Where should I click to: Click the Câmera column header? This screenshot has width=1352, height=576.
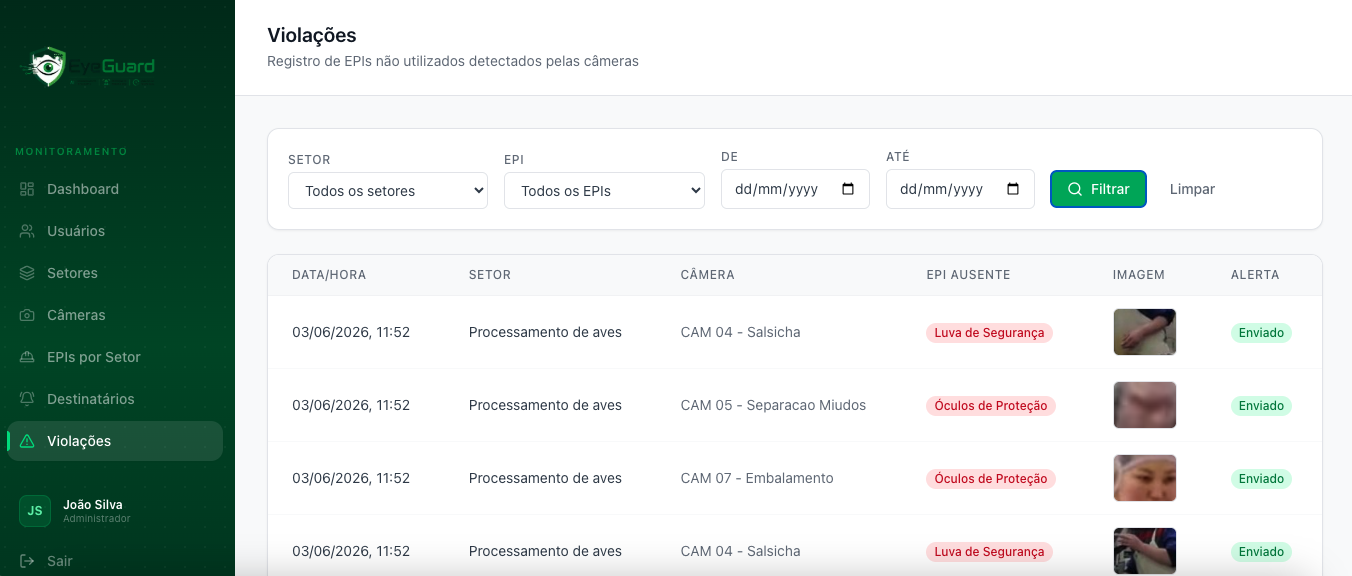[708, 275]
